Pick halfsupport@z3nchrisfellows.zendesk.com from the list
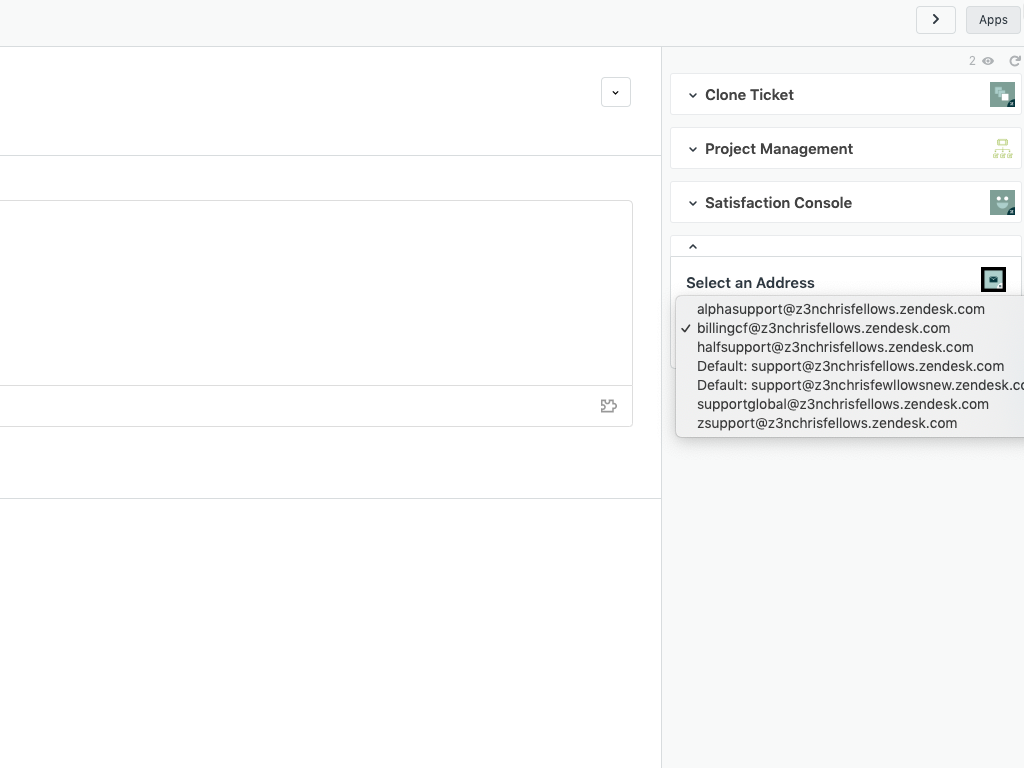The height and width of the screenshot is (768, 1024). 834,347
